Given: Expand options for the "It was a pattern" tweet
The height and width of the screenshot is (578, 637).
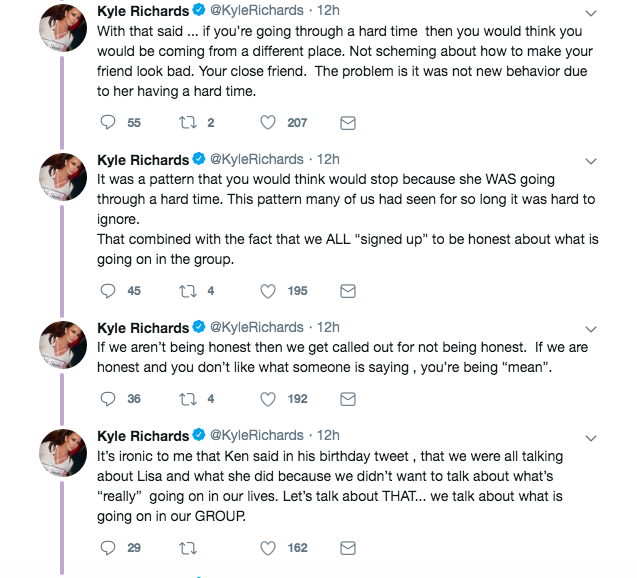Looking at the screenshot, I should tap(591, 161).
